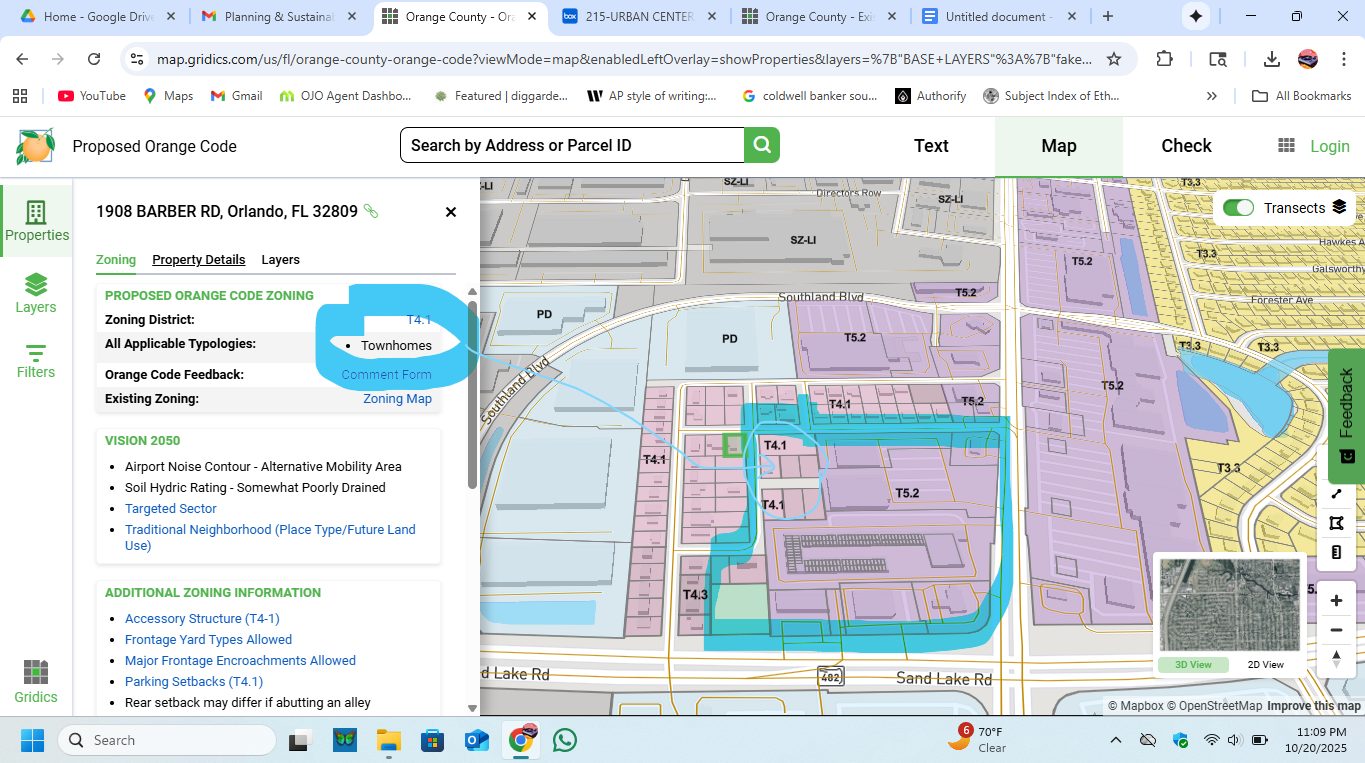Screen dimensions: 1365x763
Task: Select the polygon area draw tool
Action: pos(1337,523)
